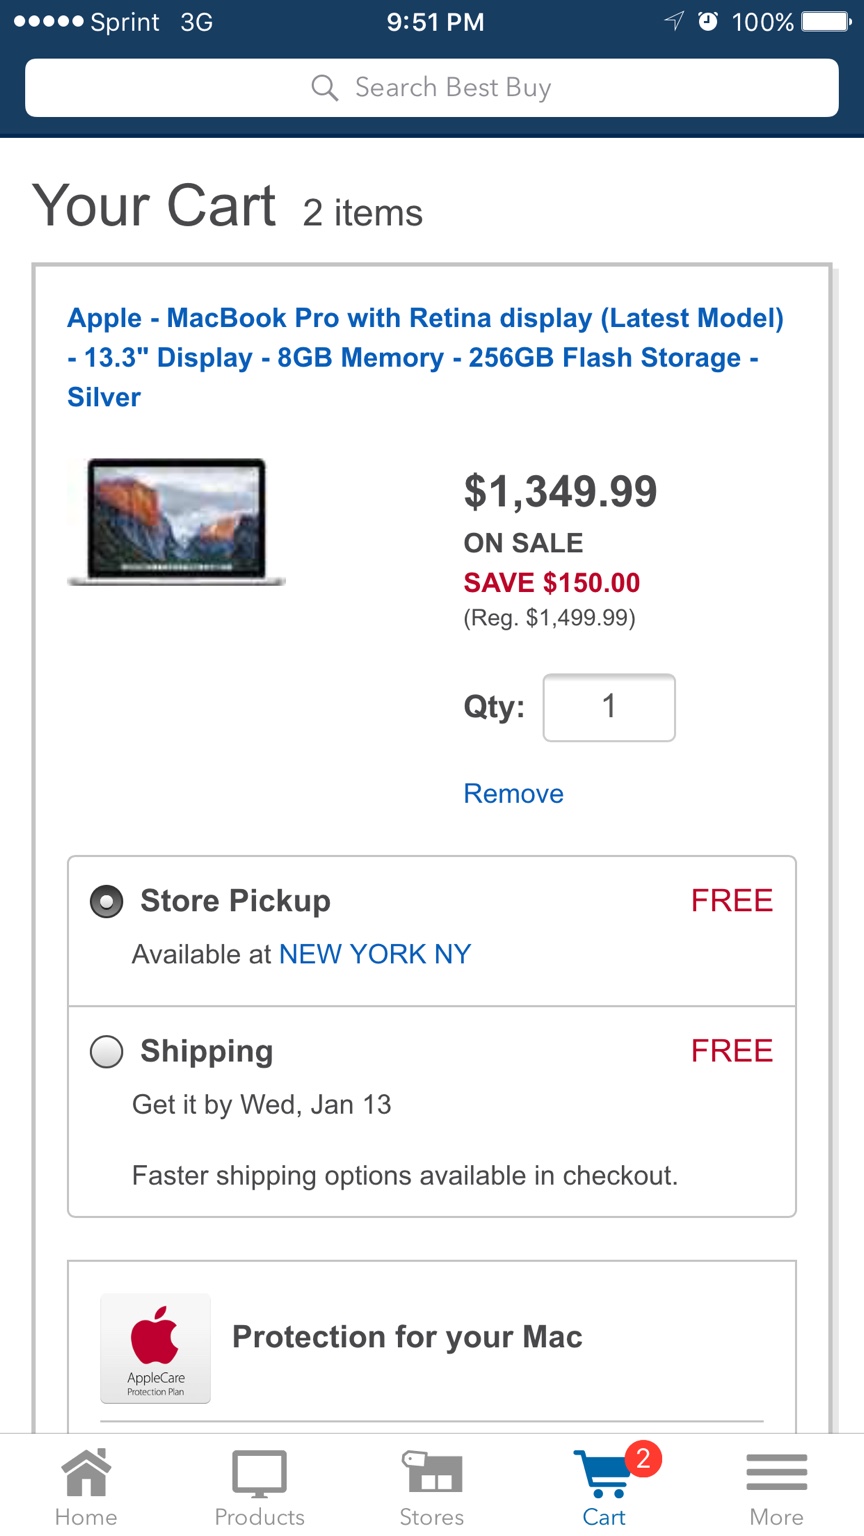Tap the alarm clock status icon
864x1536 pixels.
tap(708, 22)
